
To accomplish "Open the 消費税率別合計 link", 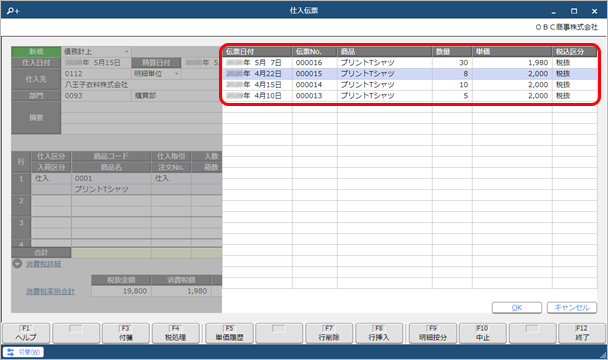I will coord(50,291).
